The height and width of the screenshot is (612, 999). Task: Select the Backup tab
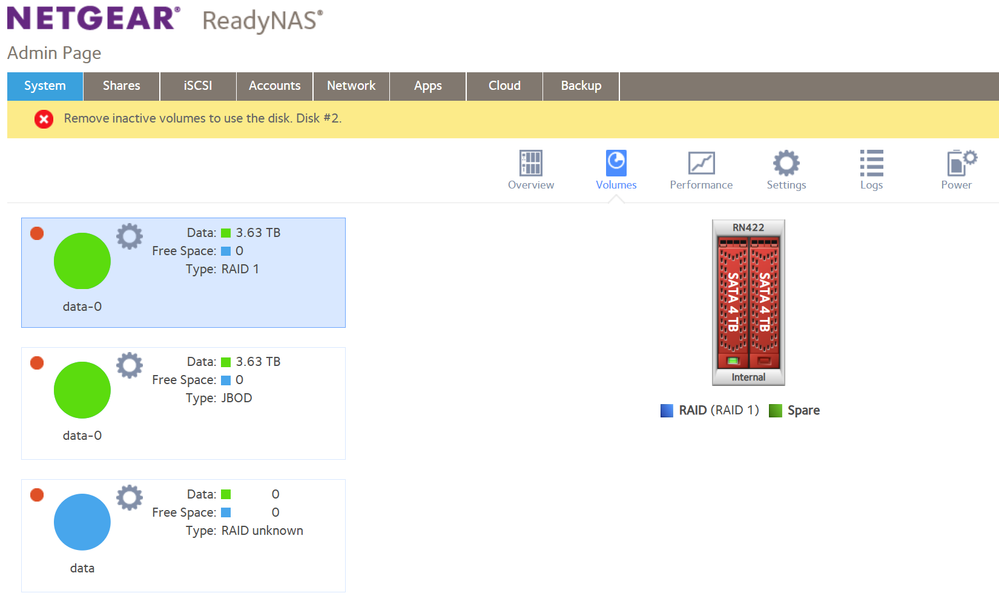581,86
